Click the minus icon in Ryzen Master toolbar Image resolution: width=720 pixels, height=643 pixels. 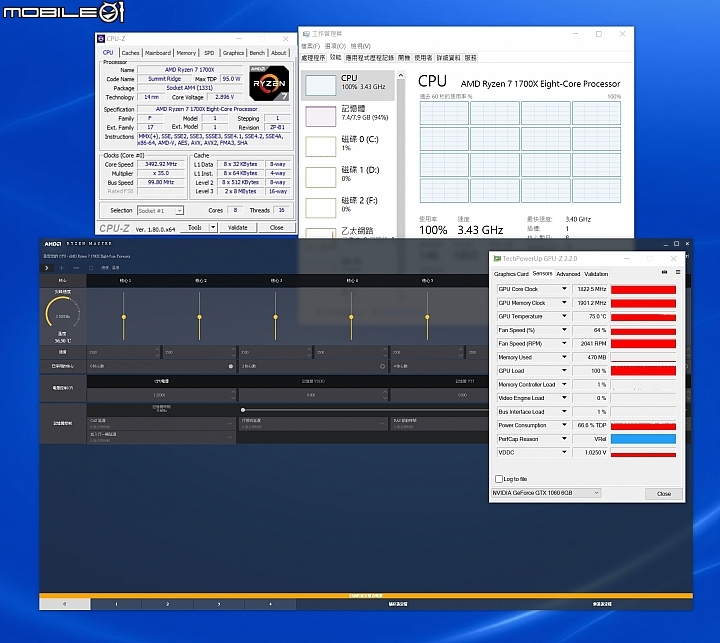76,267
